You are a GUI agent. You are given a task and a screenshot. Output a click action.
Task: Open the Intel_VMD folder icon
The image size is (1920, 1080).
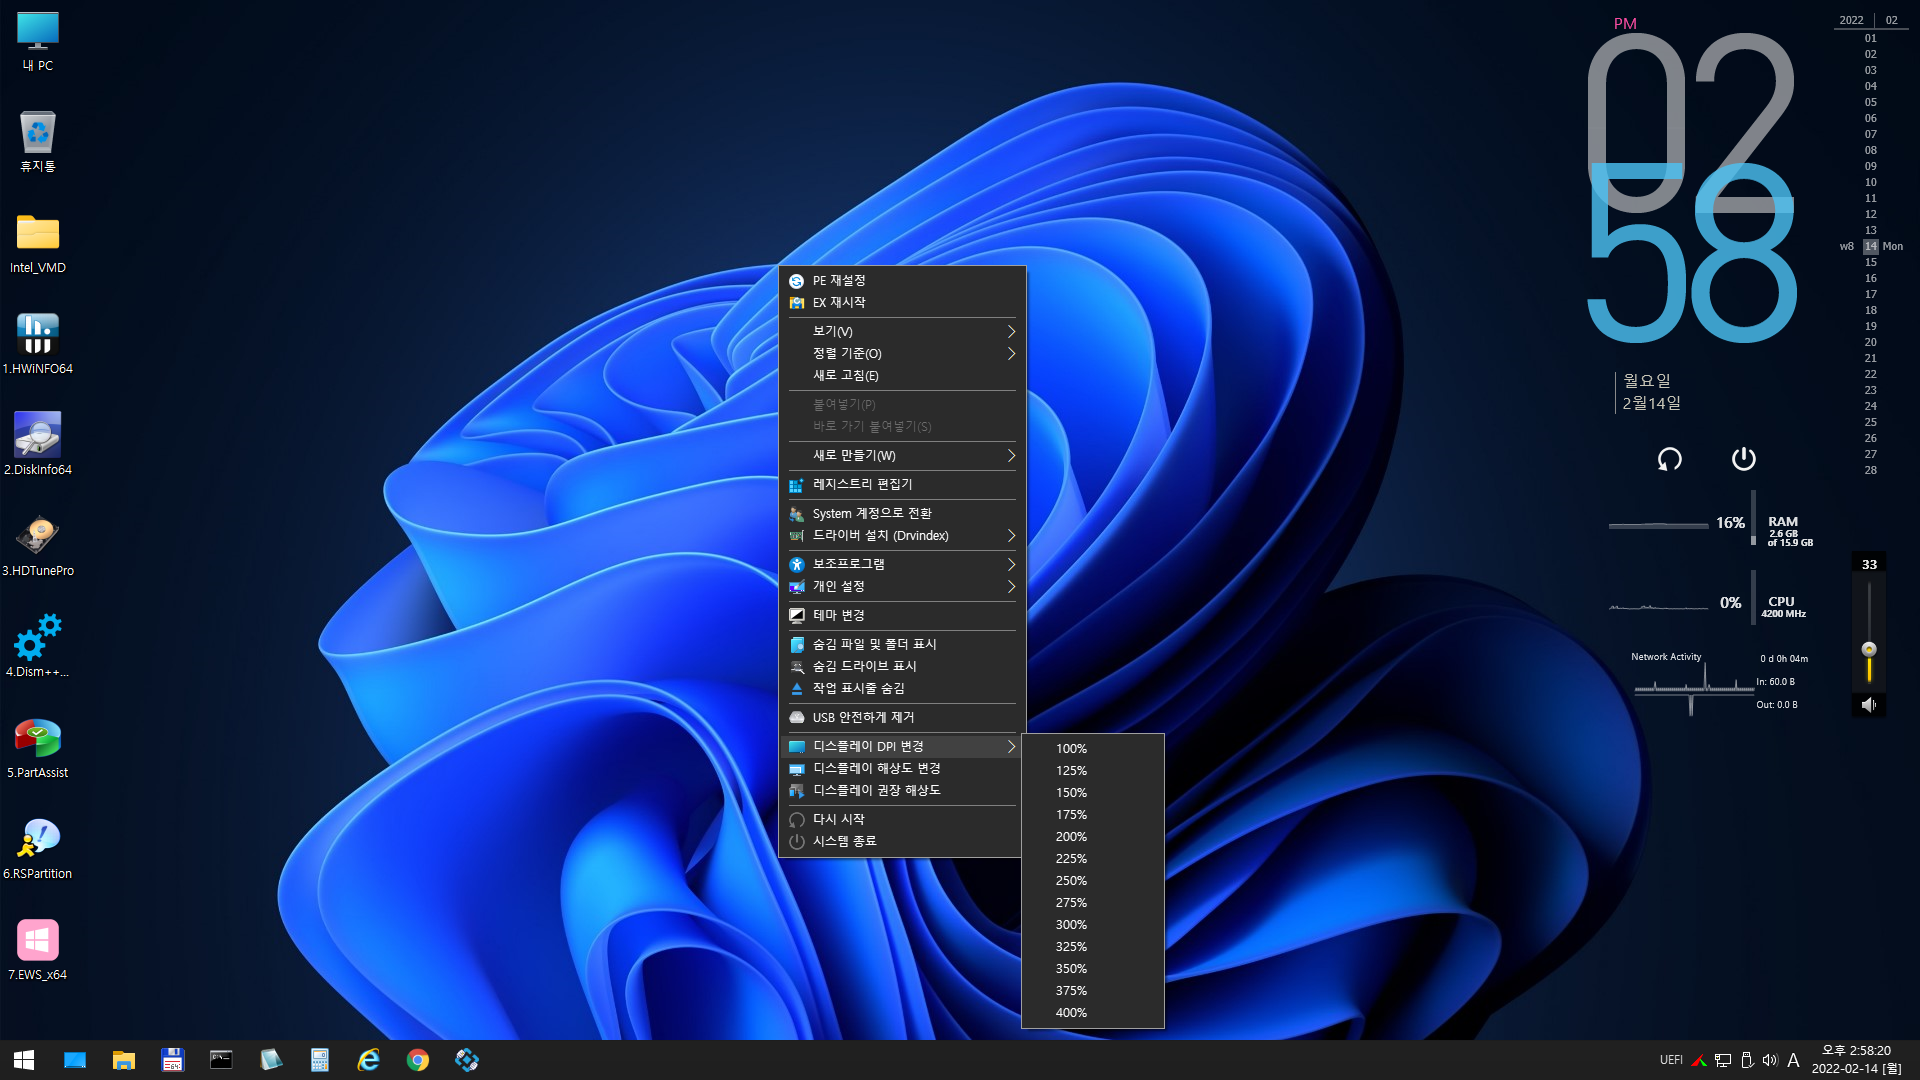pyautogui.click(x=38, y=243)
